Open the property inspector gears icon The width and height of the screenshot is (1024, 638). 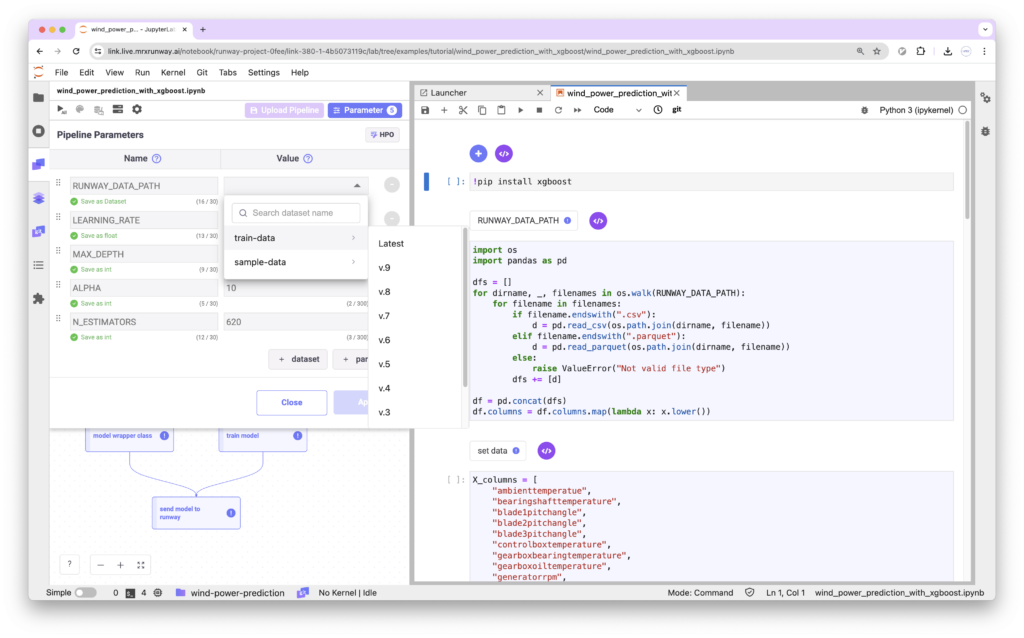click(985, 98)
